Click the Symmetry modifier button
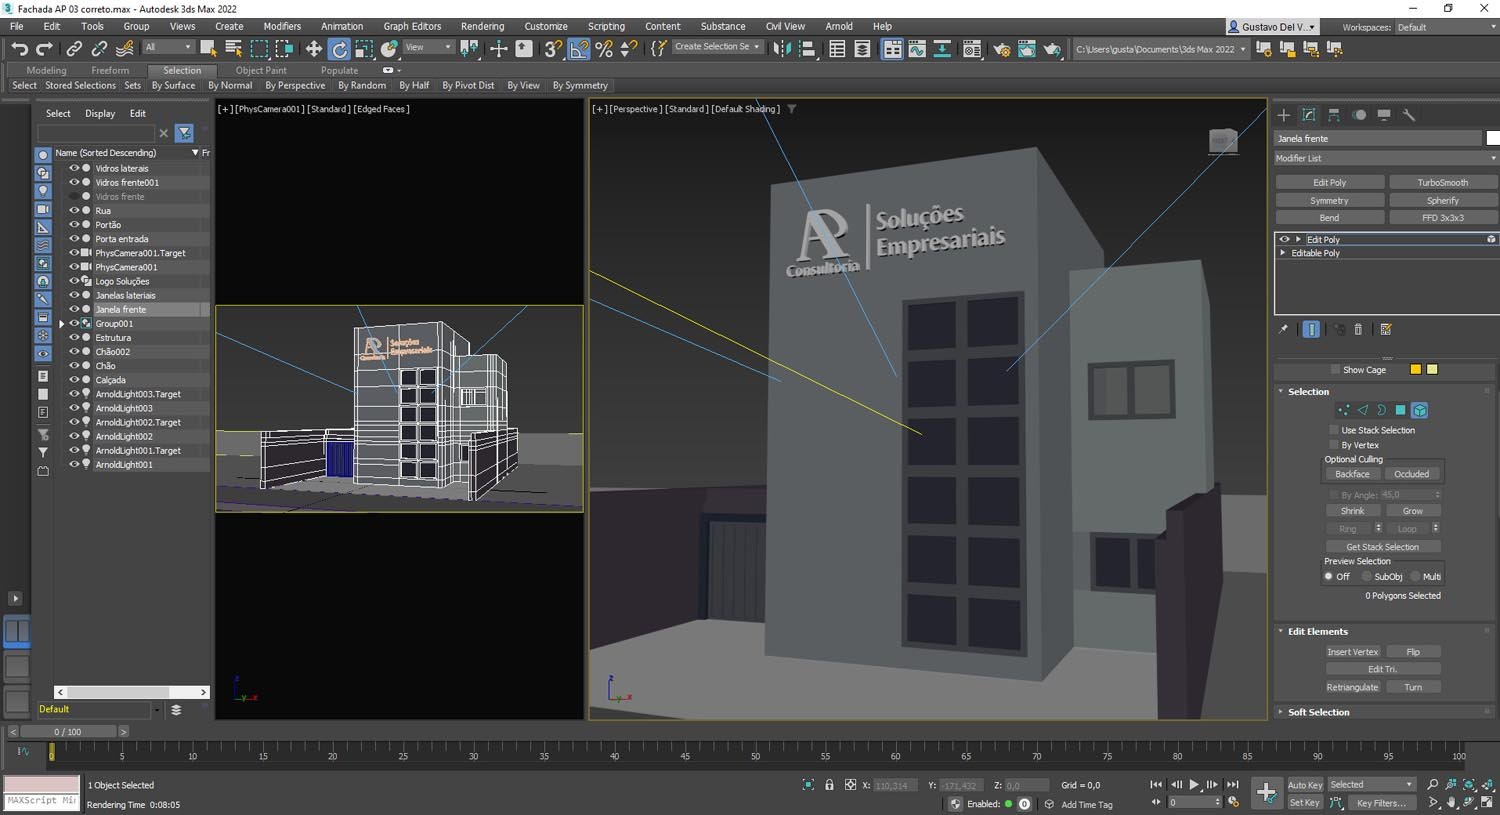Viewport: 1500px width, 815px height. pos(1329,200)
